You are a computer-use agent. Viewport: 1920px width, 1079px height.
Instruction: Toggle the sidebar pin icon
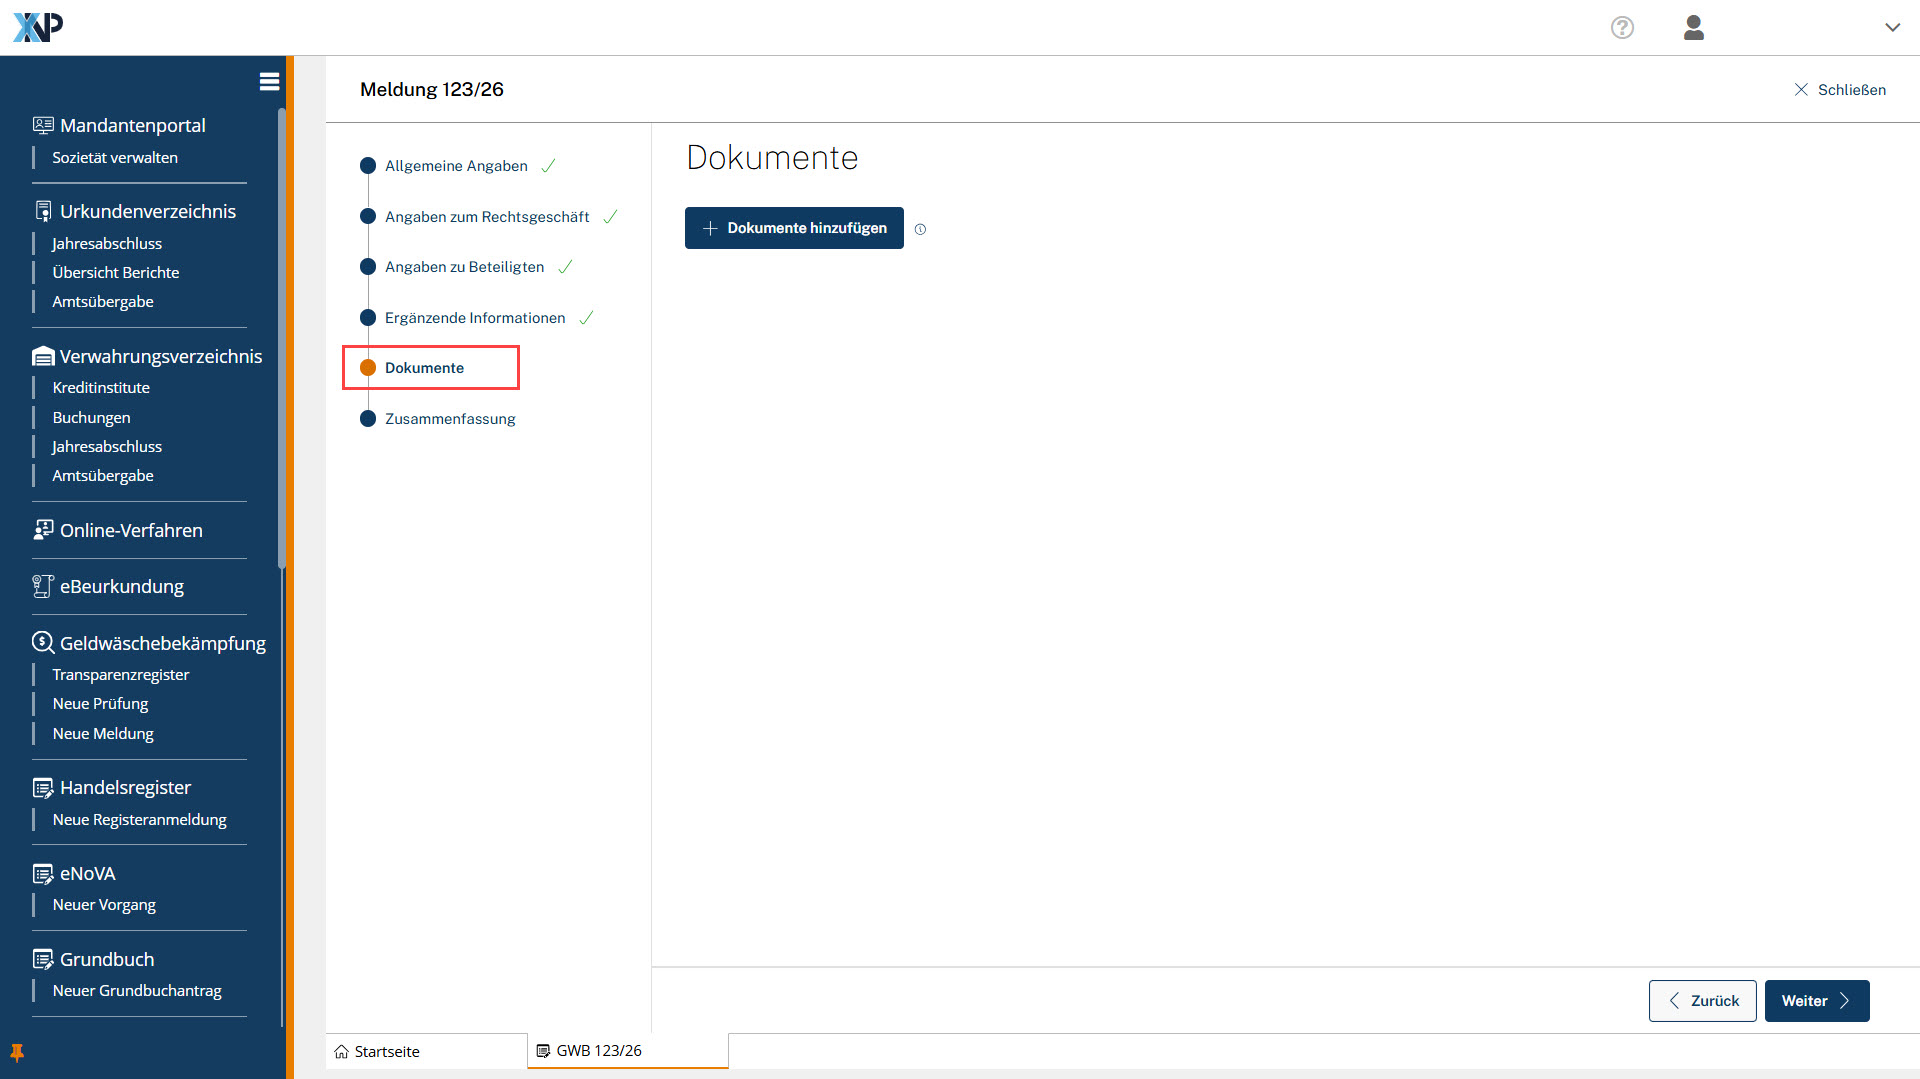click(x=17, y=1052)
